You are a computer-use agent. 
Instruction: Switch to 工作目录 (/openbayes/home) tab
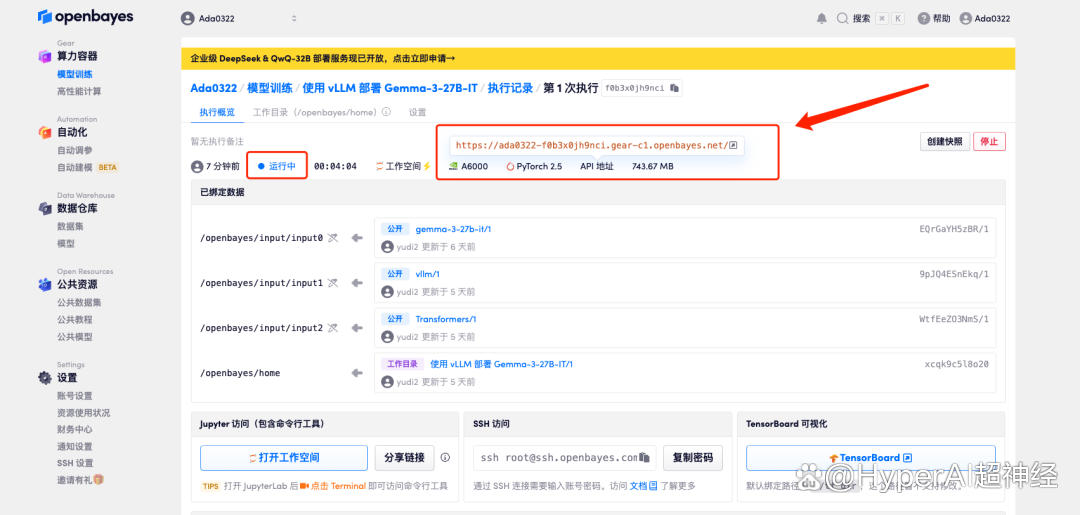(316, 112)
